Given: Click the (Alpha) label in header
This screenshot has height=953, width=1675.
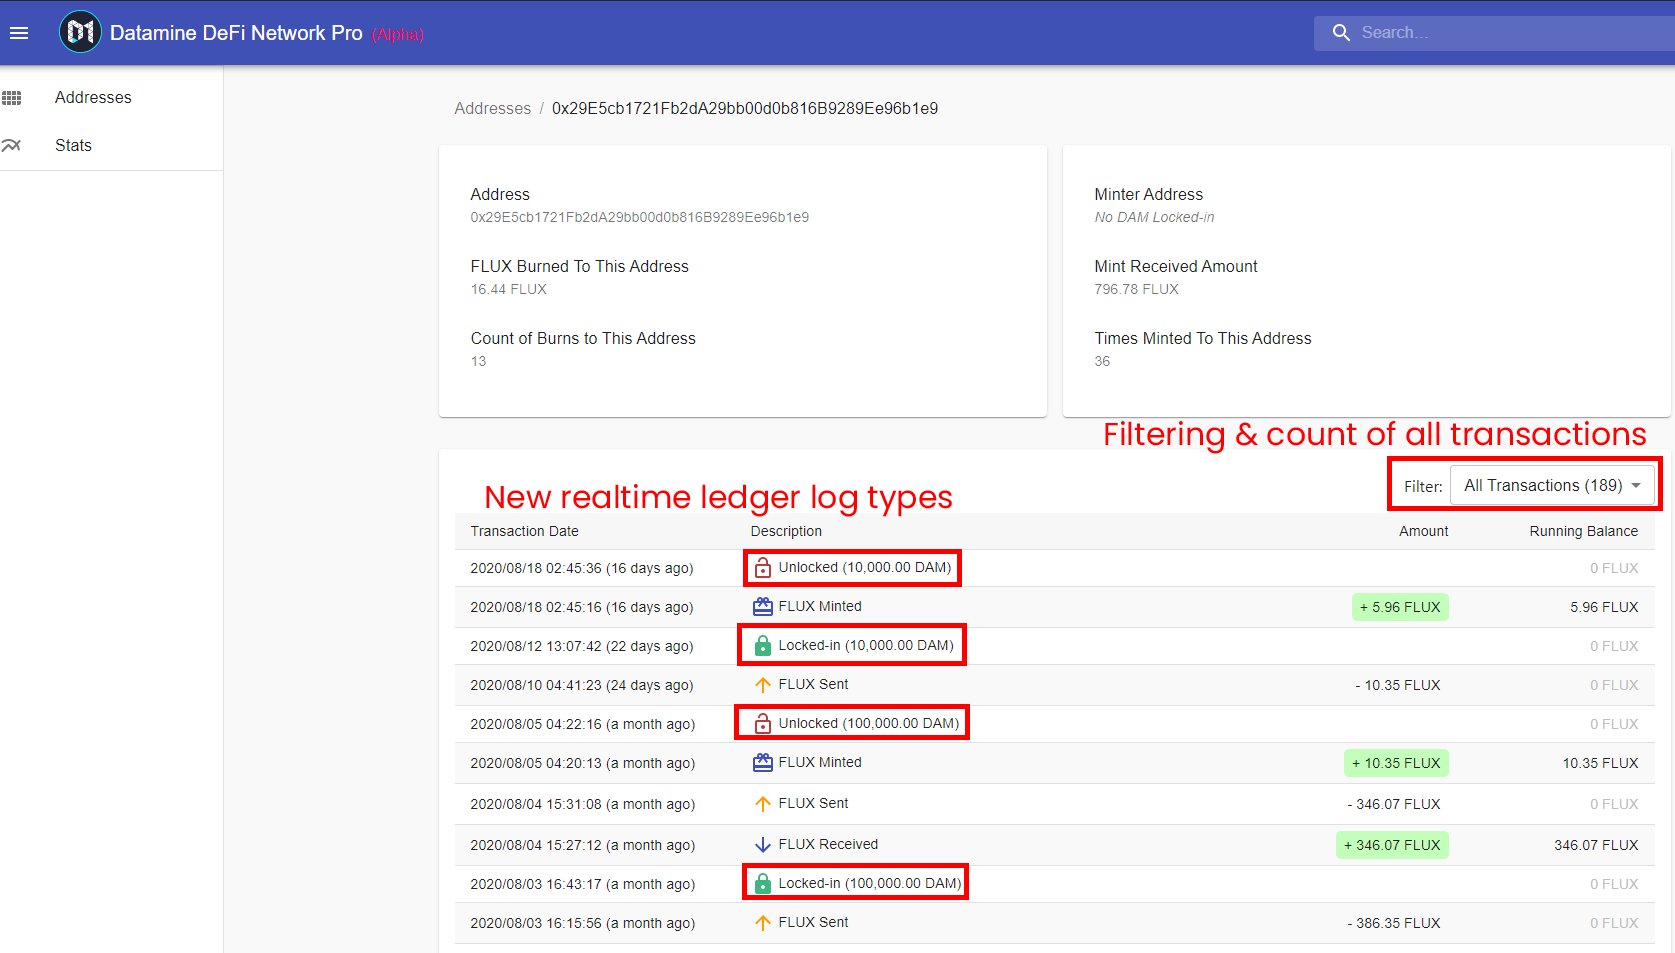Looking at the screenshot, I should pyautogui.click(x=398, y=35).
